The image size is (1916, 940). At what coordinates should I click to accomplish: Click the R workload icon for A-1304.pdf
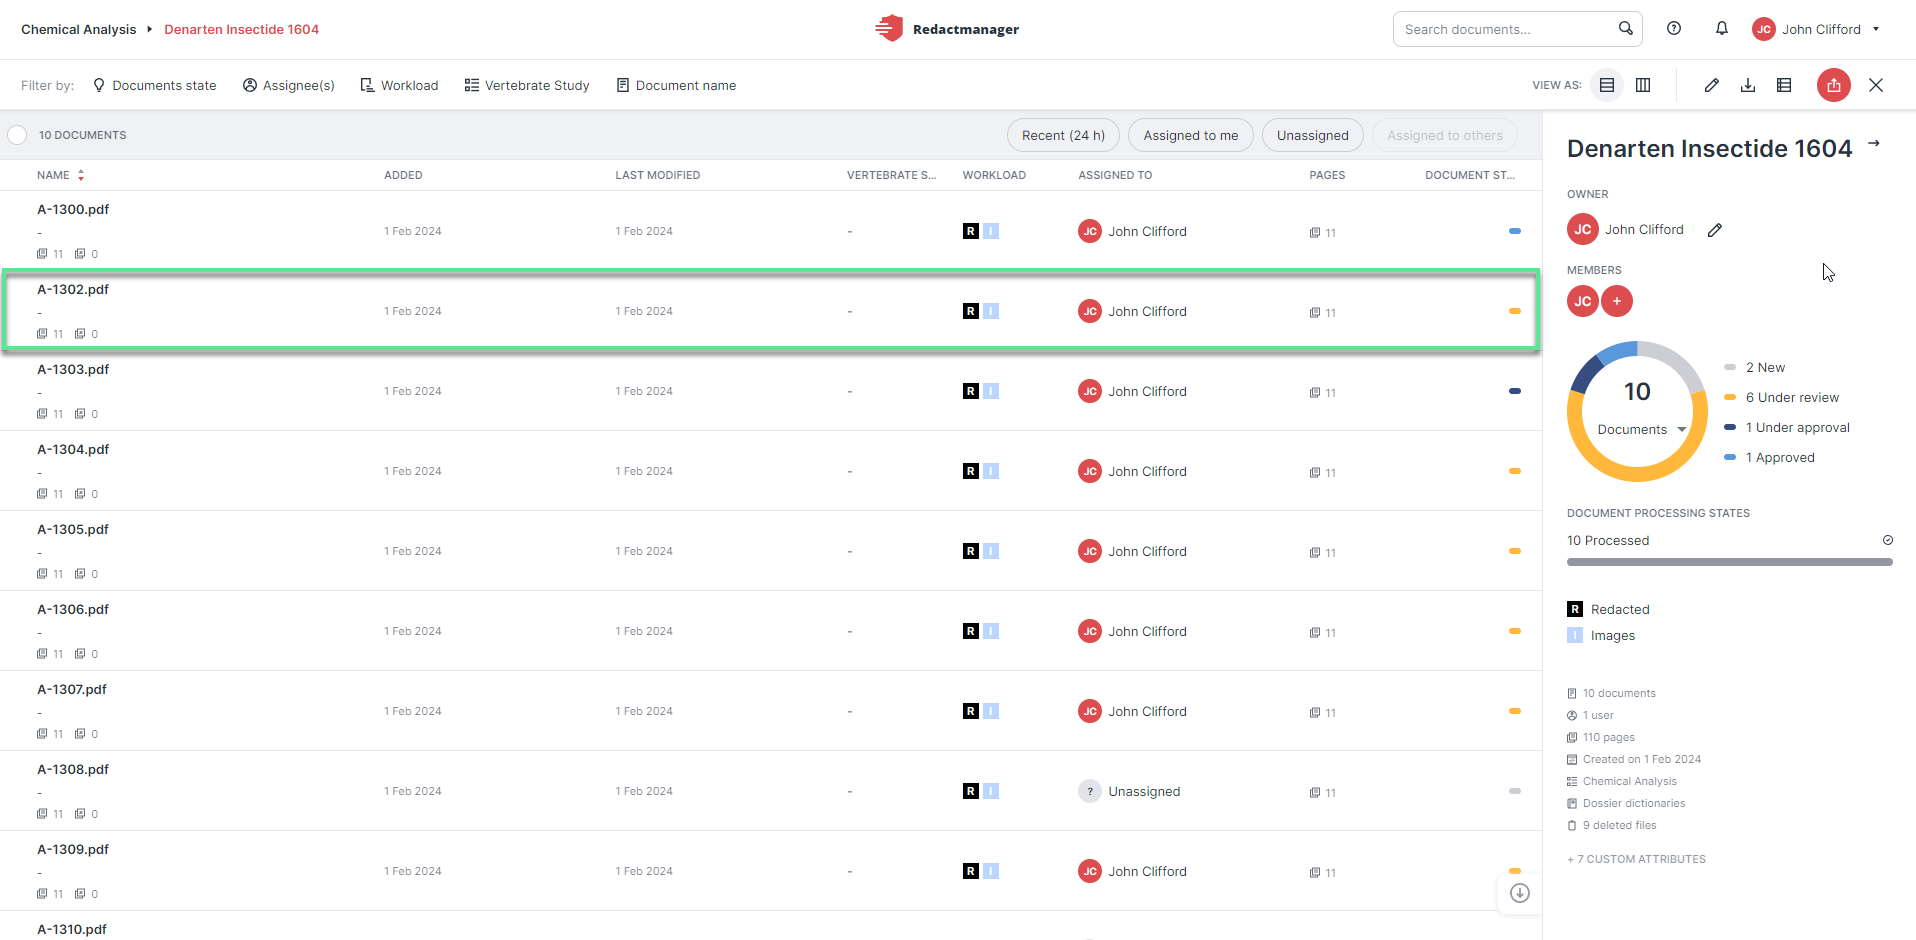coord(970,471)
